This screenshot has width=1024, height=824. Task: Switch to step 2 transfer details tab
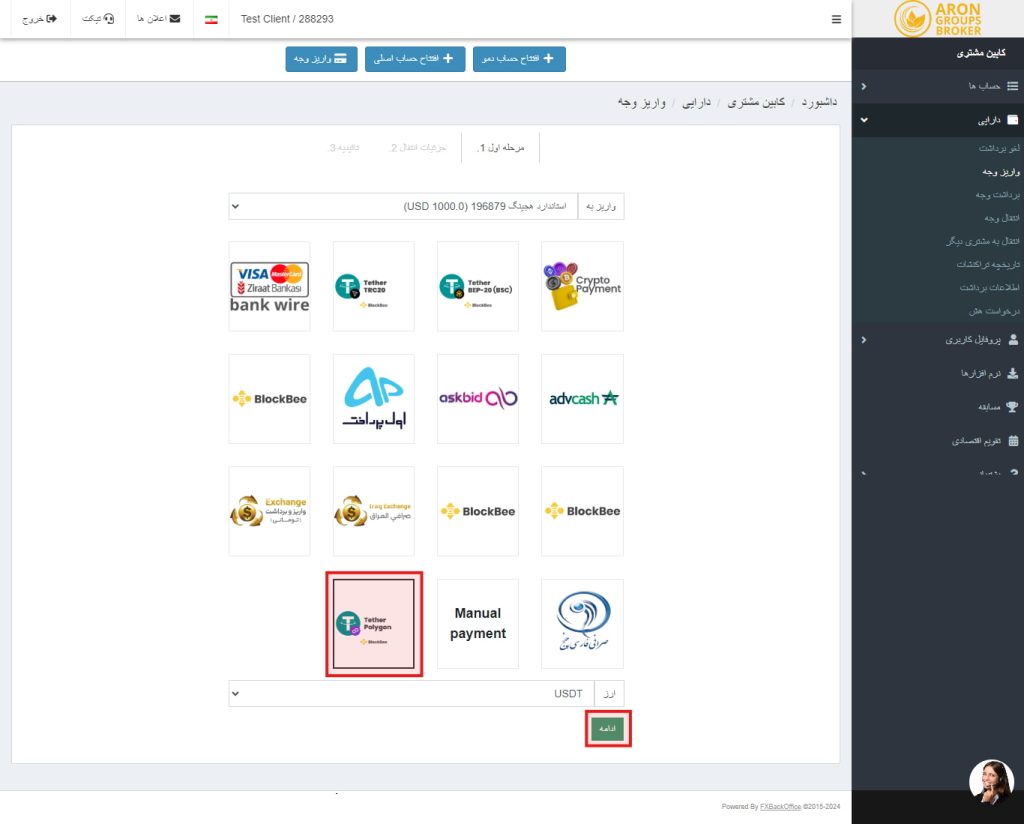(417, 148)
